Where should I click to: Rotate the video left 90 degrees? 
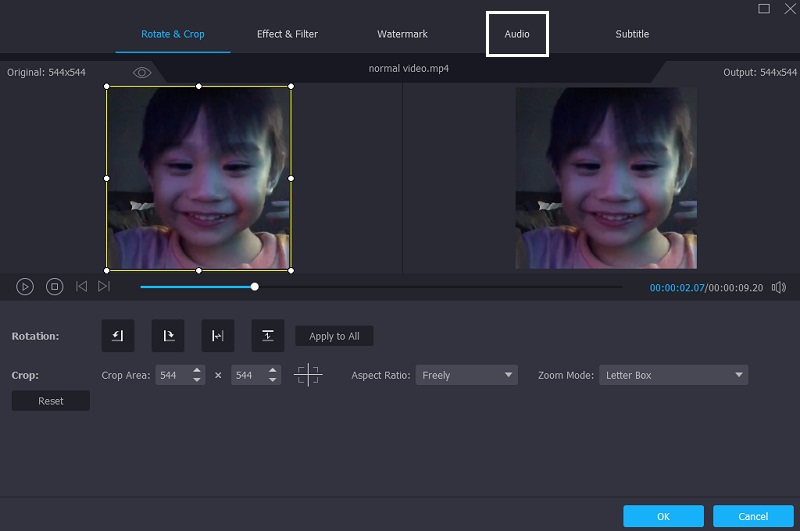118,336
